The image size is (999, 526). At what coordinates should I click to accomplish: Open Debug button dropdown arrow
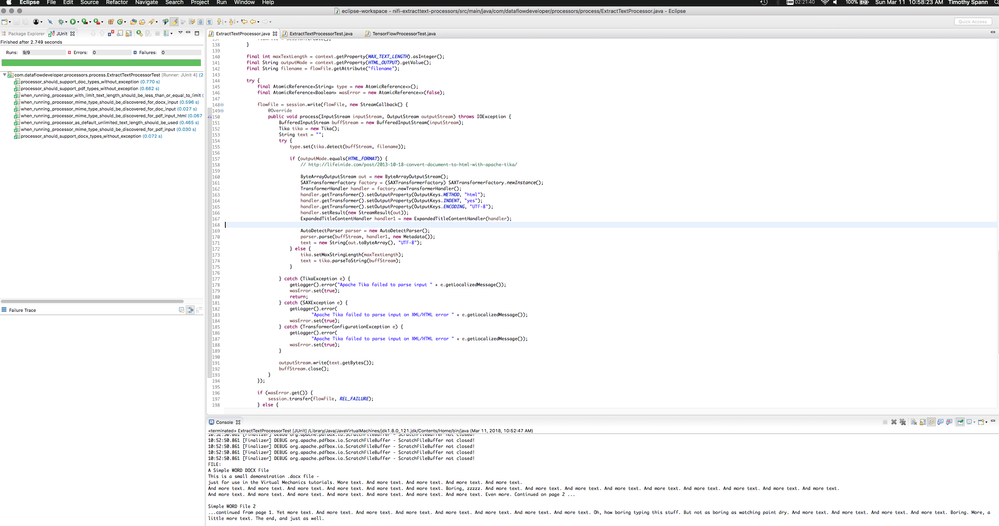point(66,22)
